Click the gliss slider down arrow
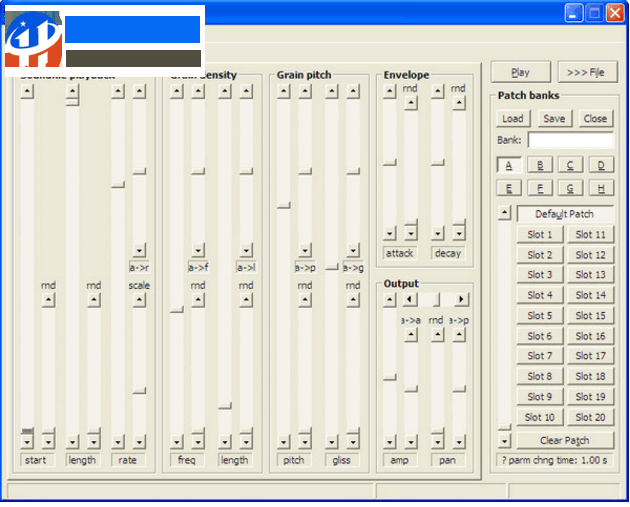Viewport: 630px width, 507px height. (331, 442)
